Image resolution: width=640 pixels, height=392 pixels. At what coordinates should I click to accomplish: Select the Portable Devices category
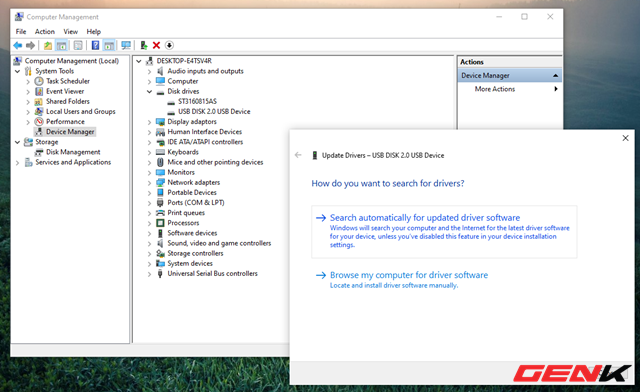(192, 193)
